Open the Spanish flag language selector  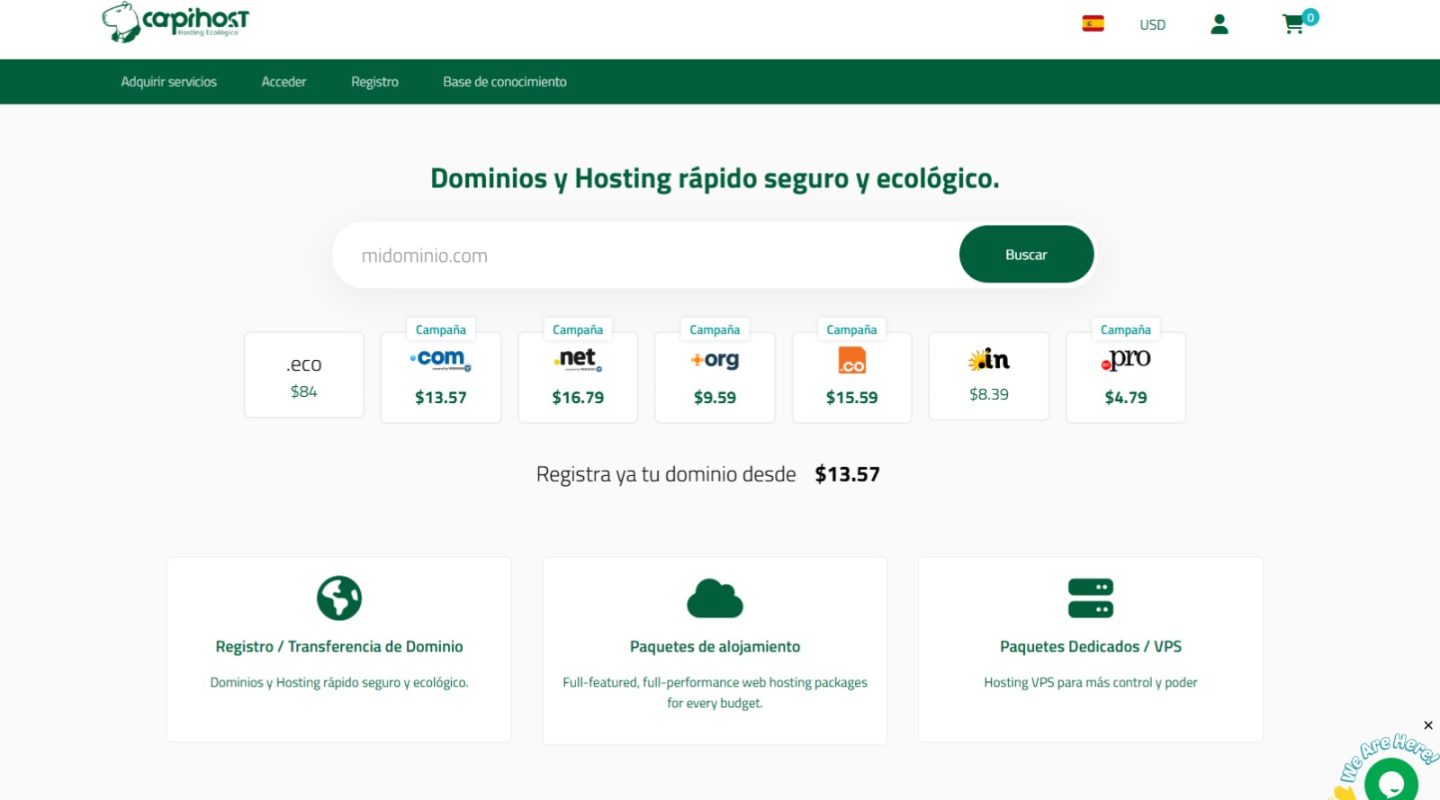(1092, 24)
